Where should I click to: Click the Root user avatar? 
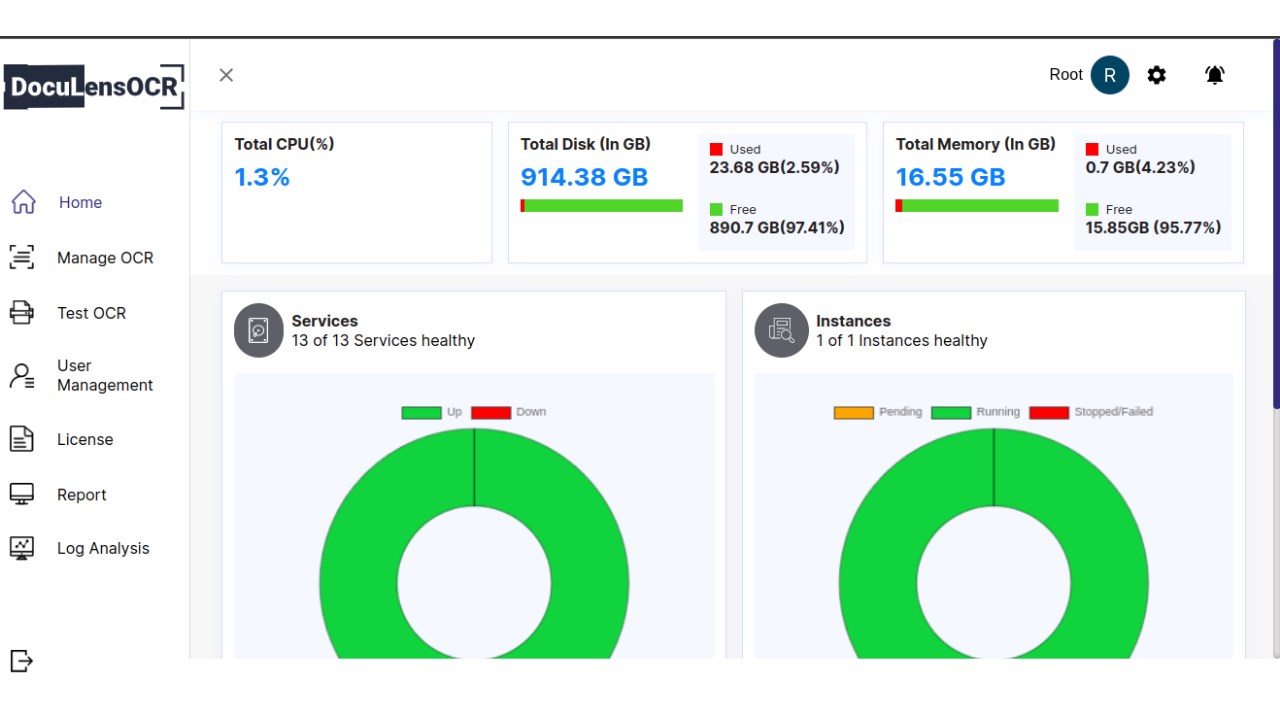coord(1110,75)
